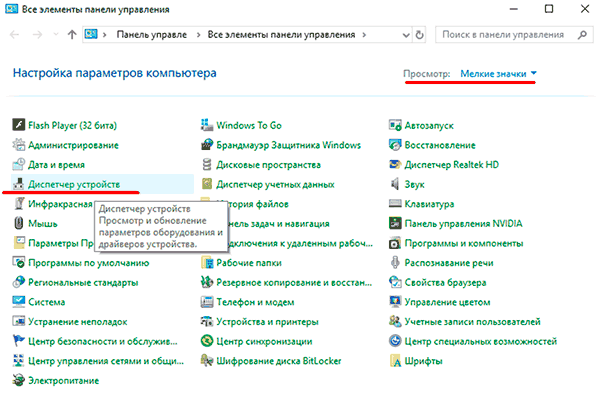This screenshot has height=396, width=600.
Task: Open Свойства браузера link
Action: [x=445, y=282]
